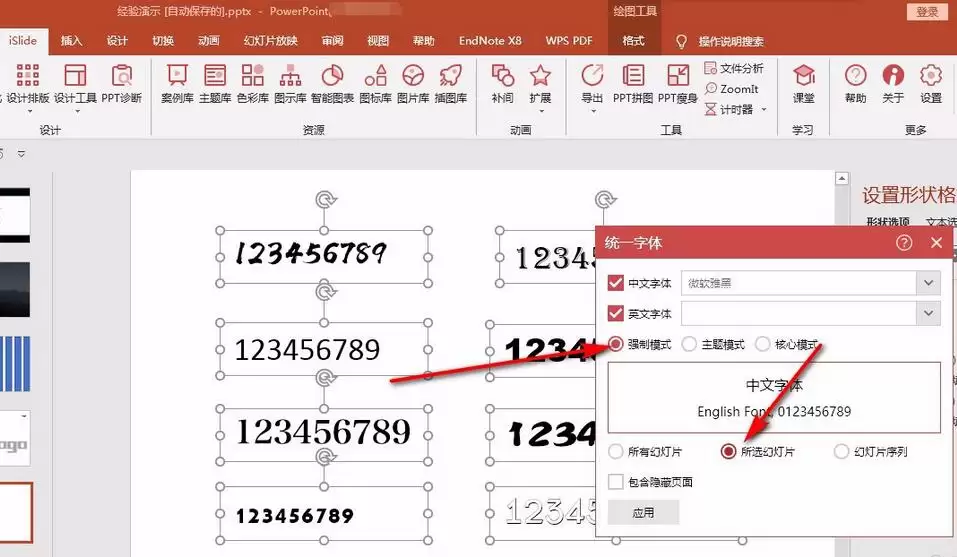The height and width of the screenshot is (557, 957).
Task: Click the 应用 apply button
Action: point(643,512)
